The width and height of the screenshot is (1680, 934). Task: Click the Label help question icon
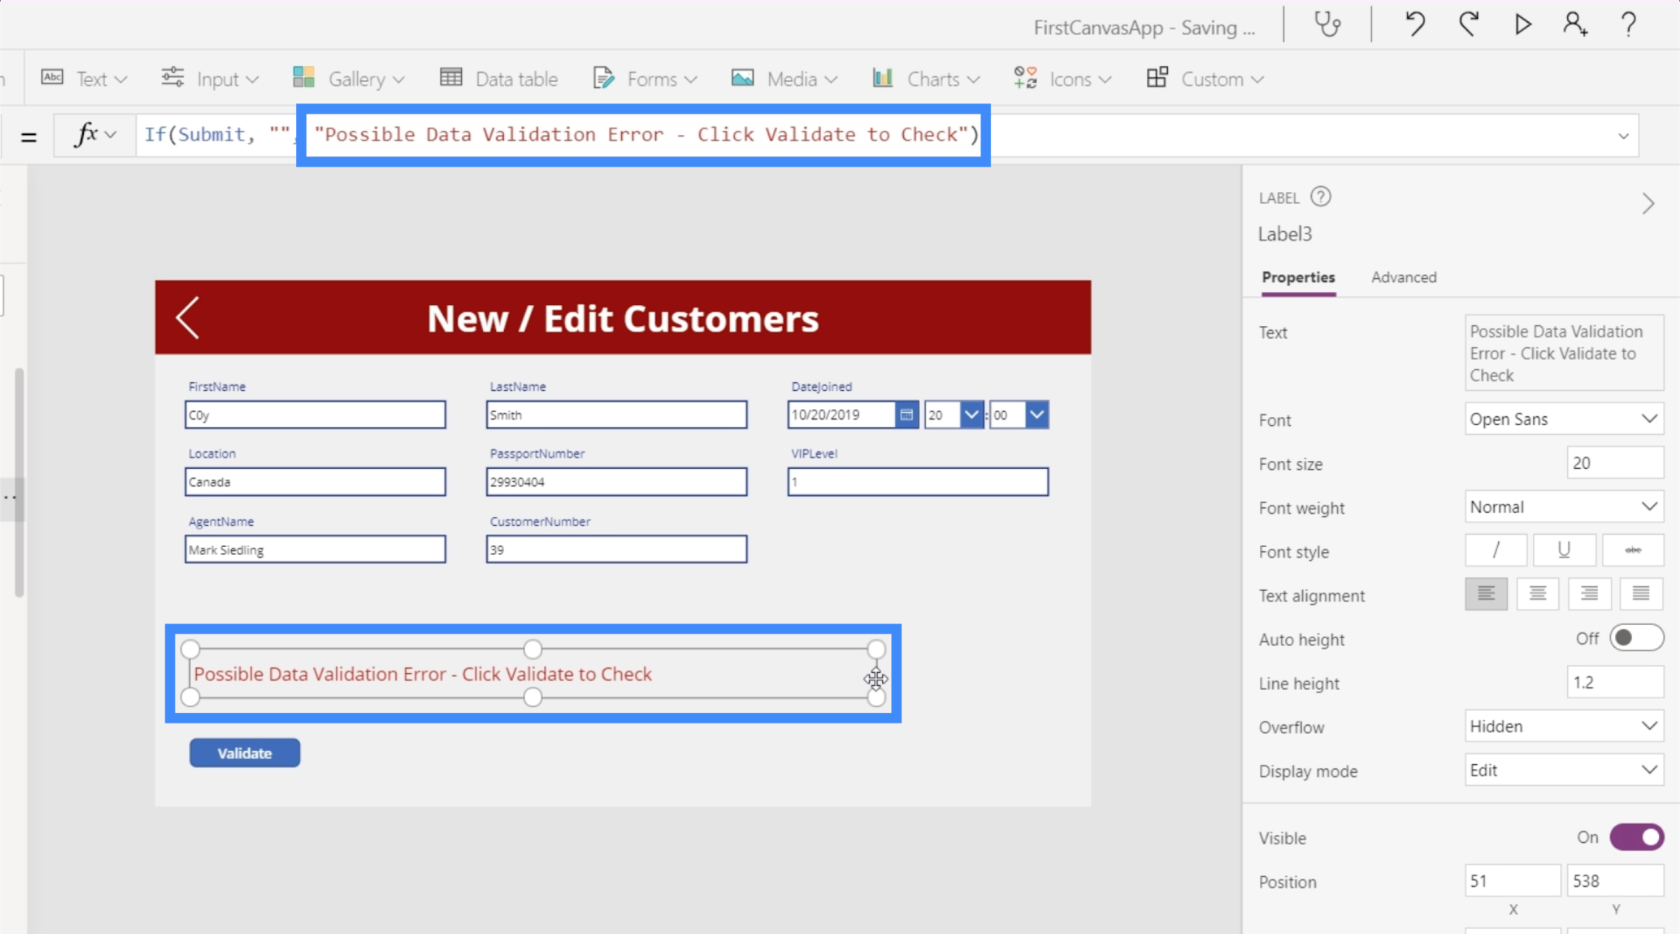coord(1320,197)
